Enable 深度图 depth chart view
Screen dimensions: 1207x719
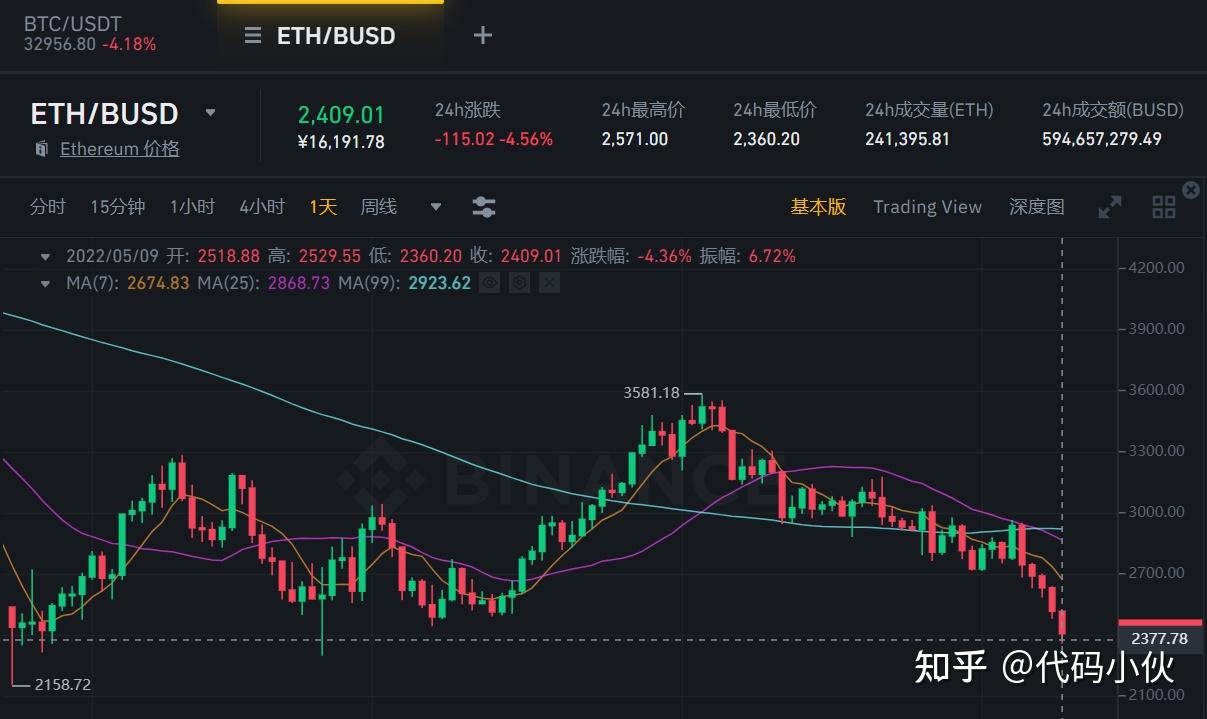click(1036, 207)
